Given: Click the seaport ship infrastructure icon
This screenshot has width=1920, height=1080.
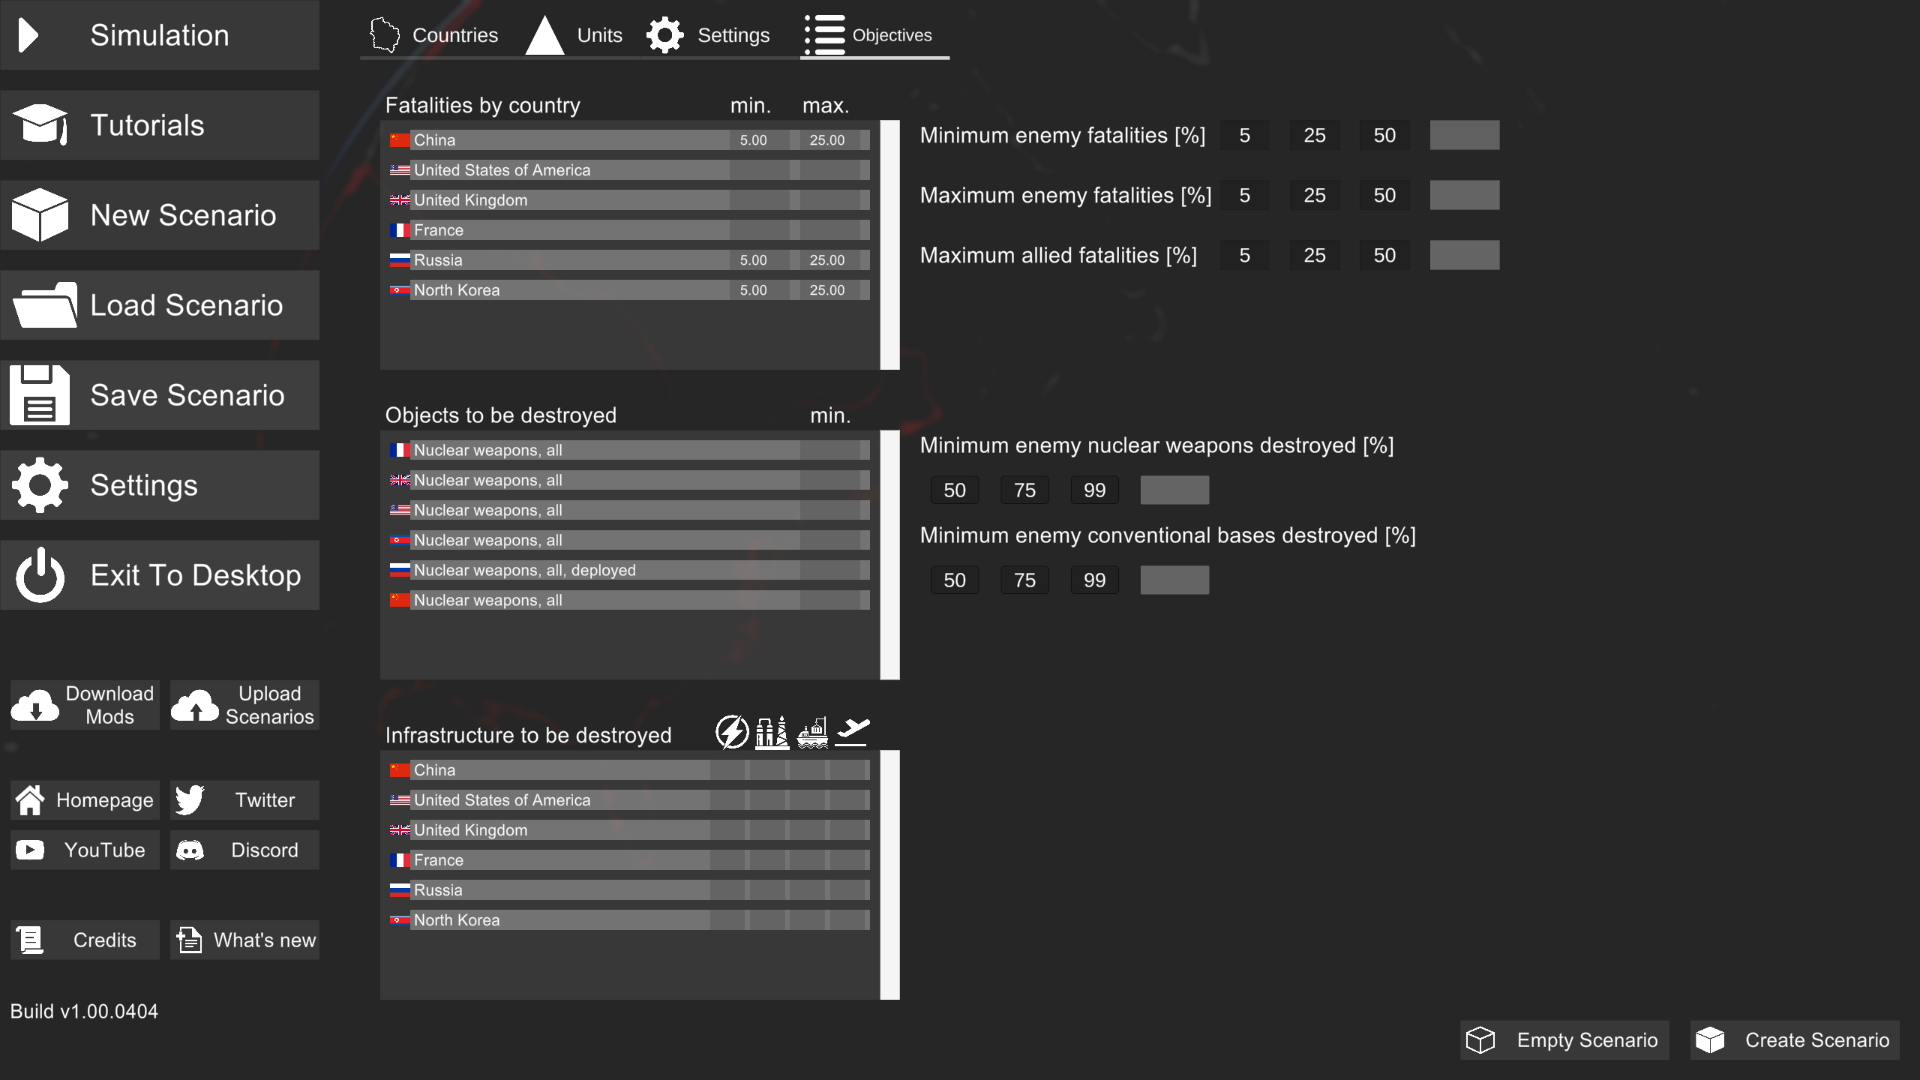Looking at the screenshot, I should (812, 733).
